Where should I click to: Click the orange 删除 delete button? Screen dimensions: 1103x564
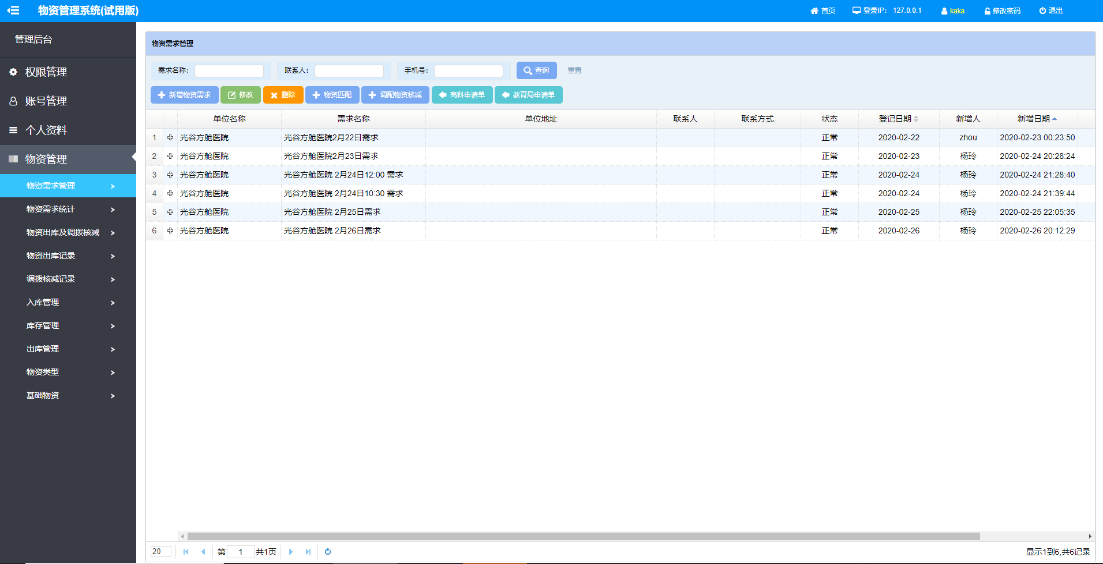[x=283, y=95]
